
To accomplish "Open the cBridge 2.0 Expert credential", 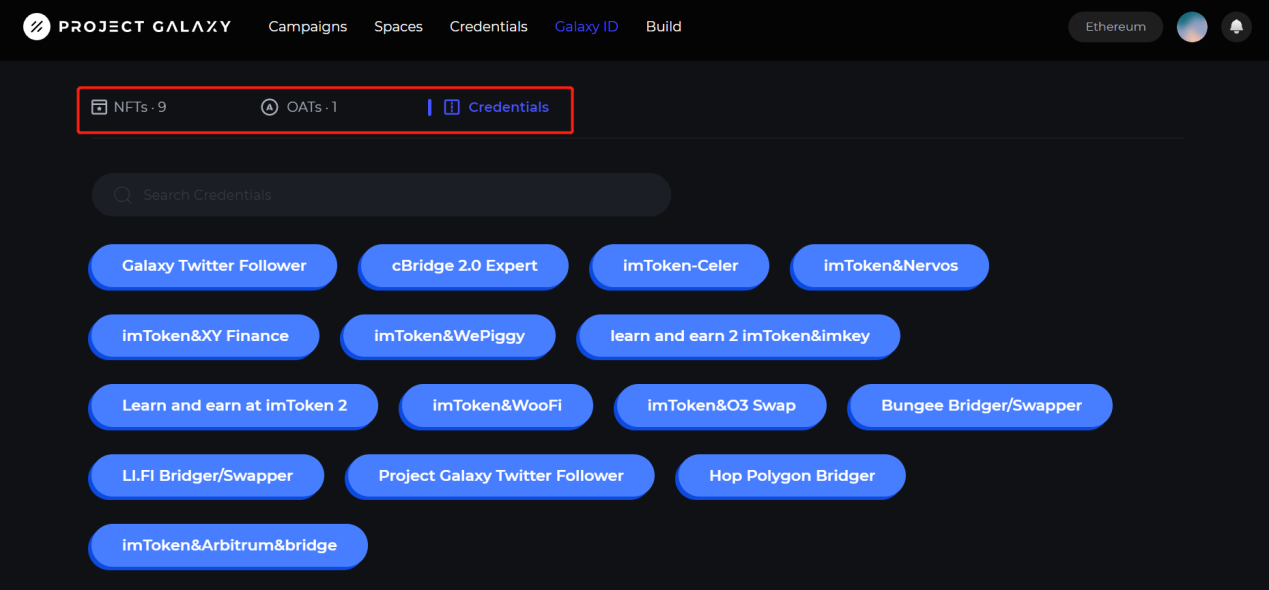I will click(464, 266).
